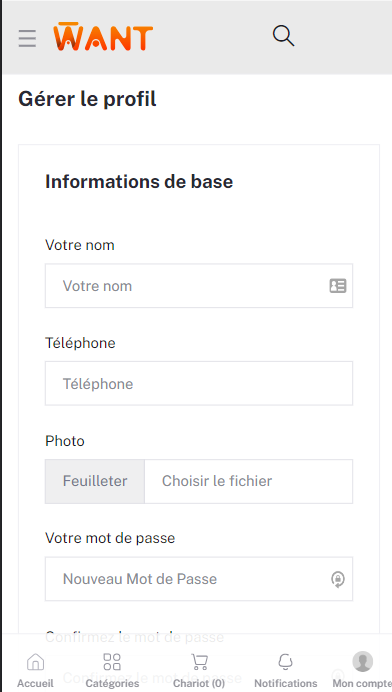Viewport: 392px width, 692px height.
Task: Focus the Votre nom input field
Action: tap(199, 286)
